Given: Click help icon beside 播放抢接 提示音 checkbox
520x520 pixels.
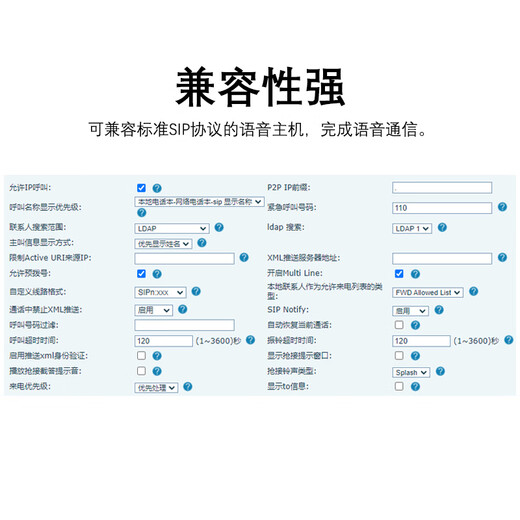Looking at the screenshot, I should [x=157, y=371].
